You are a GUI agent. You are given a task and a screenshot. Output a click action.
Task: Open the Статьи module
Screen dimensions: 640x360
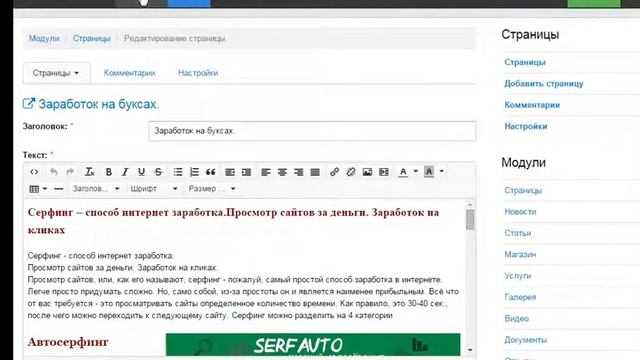(x=518, y=233)
